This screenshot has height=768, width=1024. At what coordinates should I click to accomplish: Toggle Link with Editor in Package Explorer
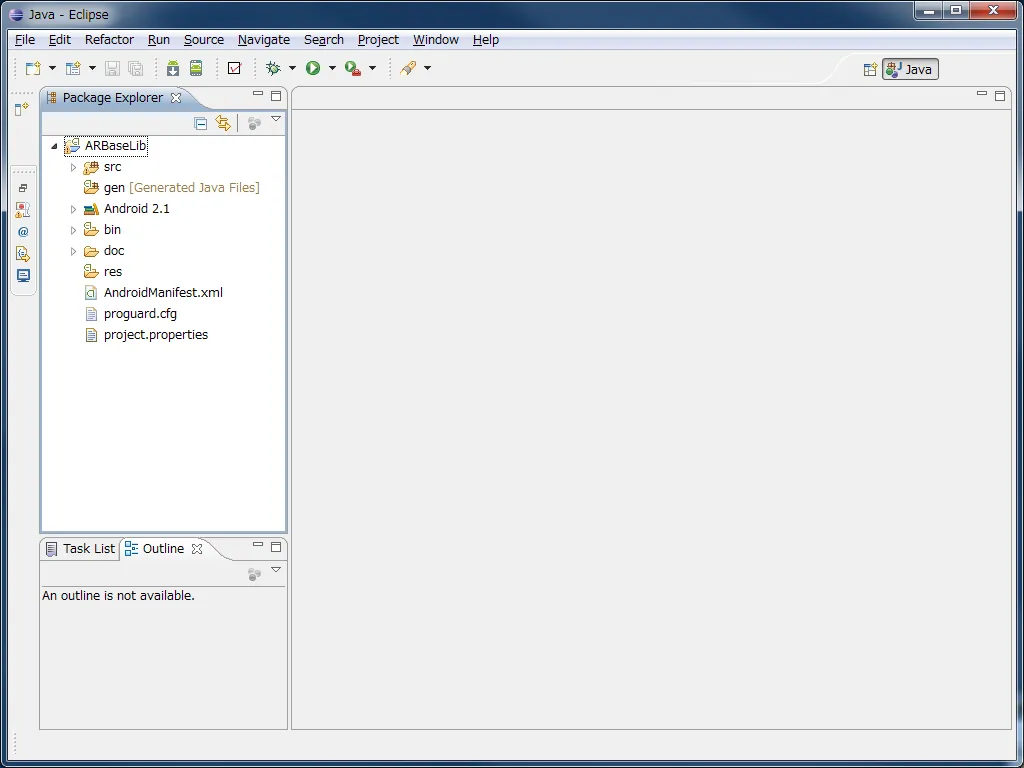click(223, 123)
